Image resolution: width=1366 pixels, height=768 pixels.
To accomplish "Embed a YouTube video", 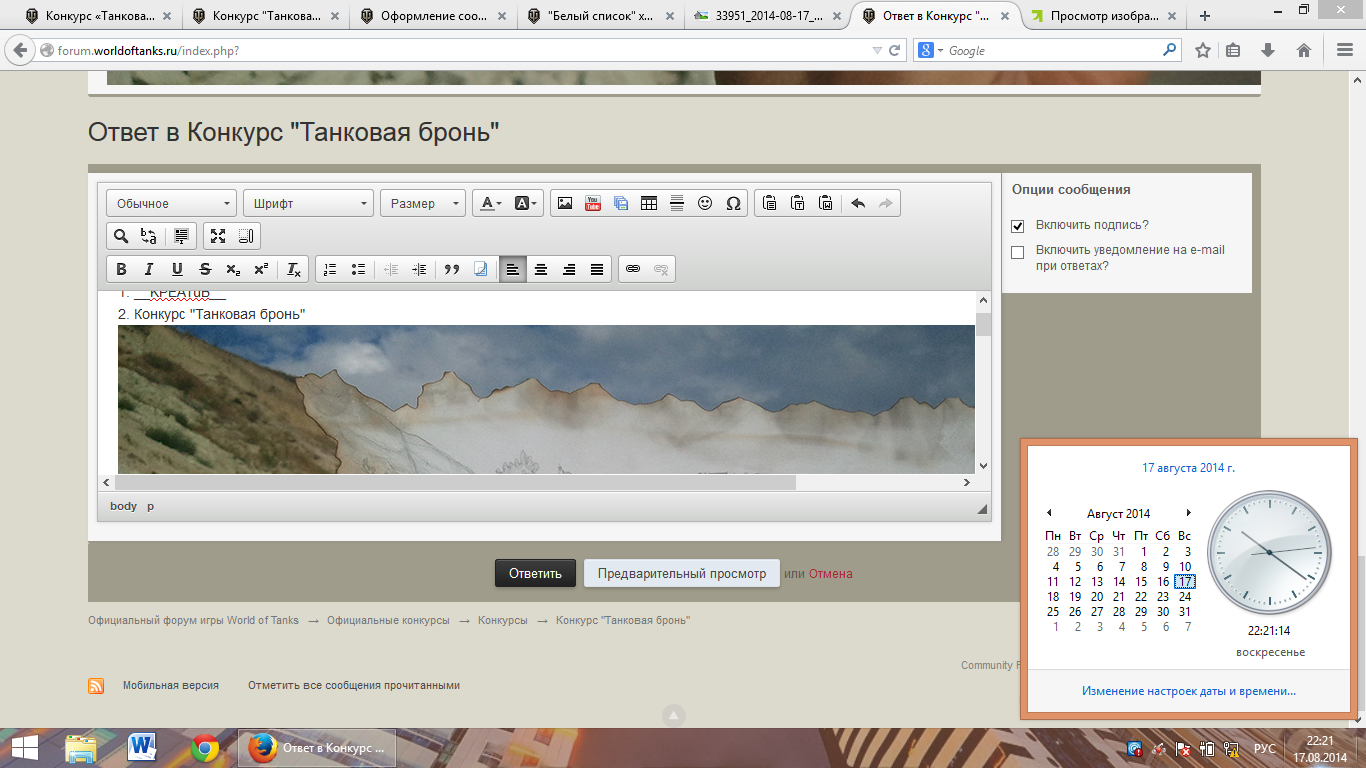I will pyautogui.click(x=593, y=203).
